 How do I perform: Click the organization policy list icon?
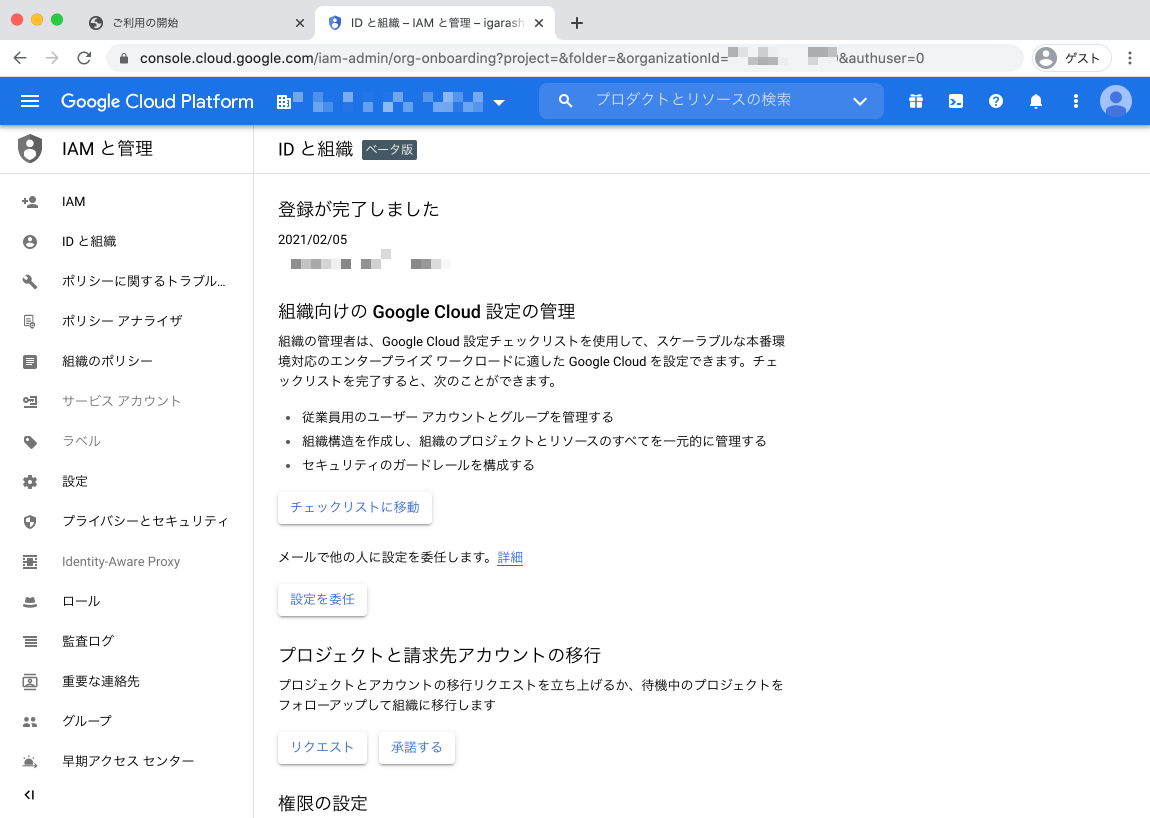30,362
